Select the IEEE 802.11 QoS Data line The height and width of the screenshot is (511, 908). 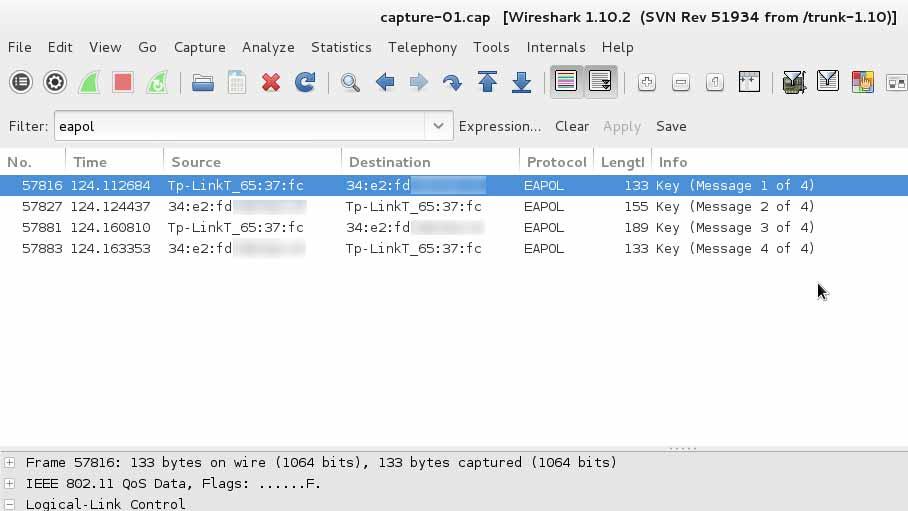173,483
